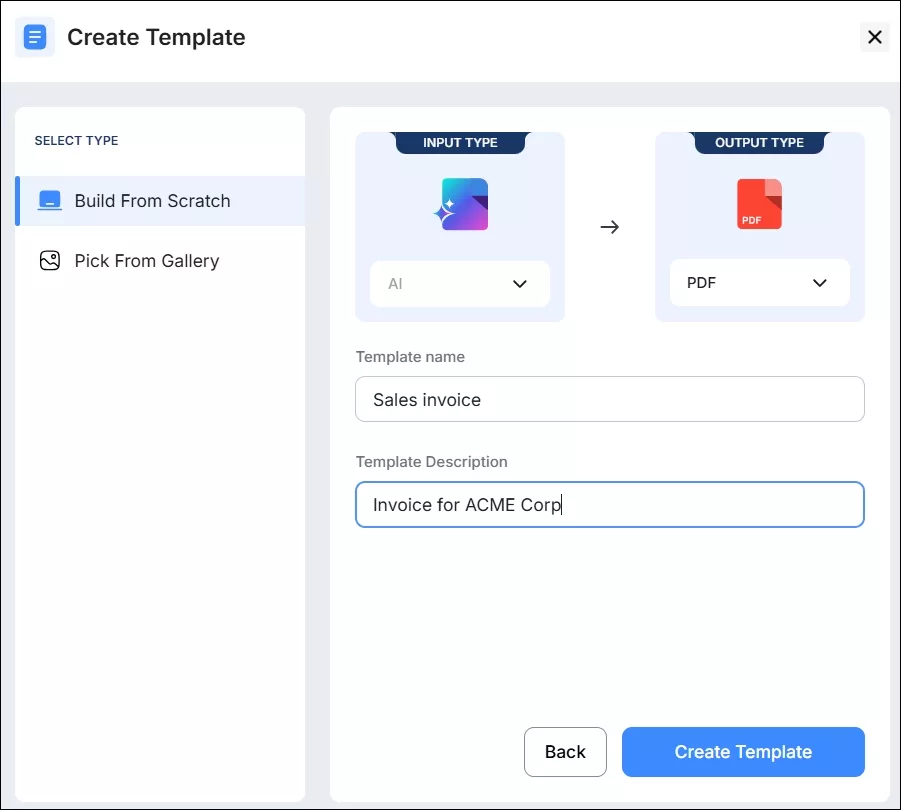The image size is (901, 810).
Task: Select the Build From Scratch sidebar icon
Action: click(49, 200)
